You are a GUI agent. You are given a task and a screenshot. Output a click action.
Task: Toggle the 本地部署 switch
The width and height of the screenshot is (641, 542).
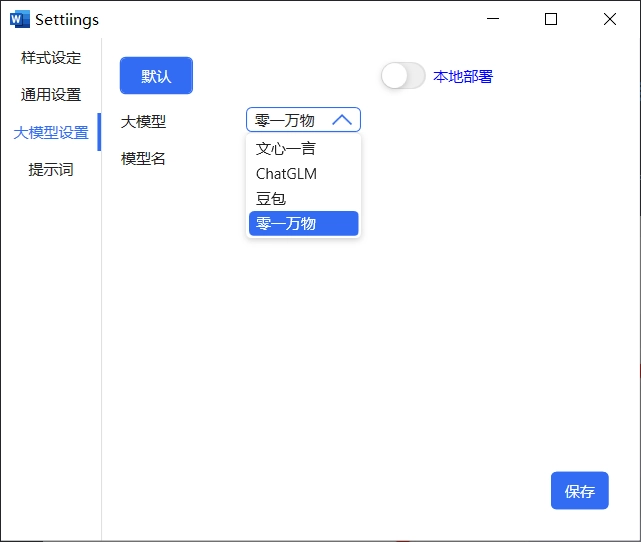click(x=403, y=76)
